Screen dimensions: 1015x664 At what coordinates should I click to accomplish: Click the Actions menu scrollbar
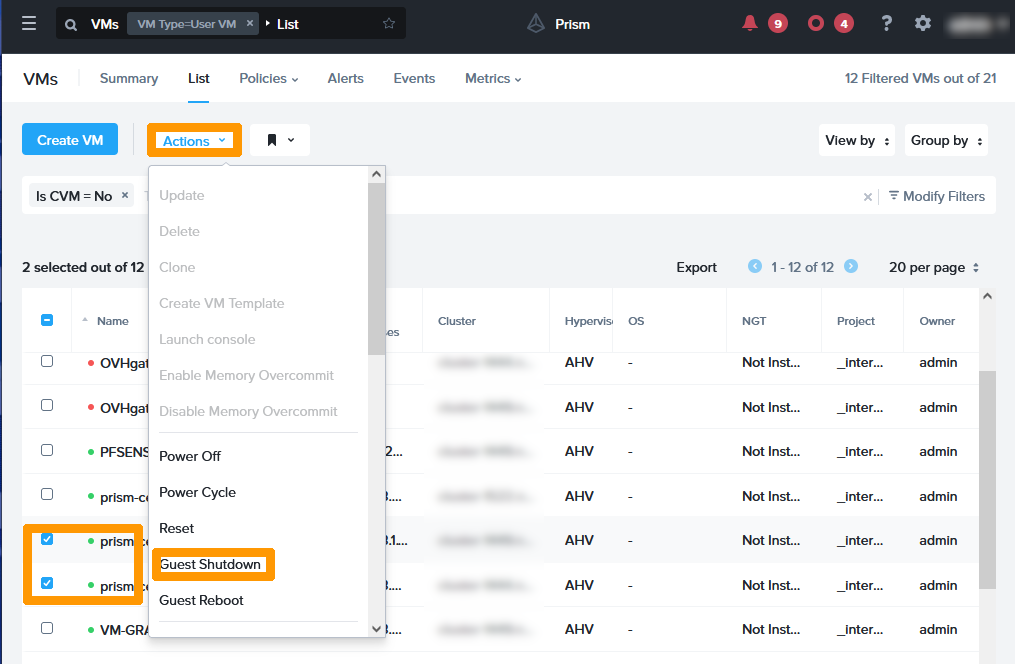coord(376,270)
